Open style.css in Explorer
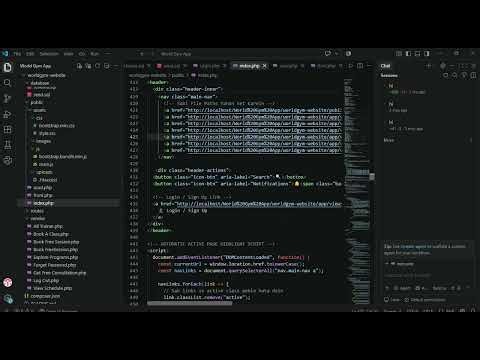 [47, 133]
